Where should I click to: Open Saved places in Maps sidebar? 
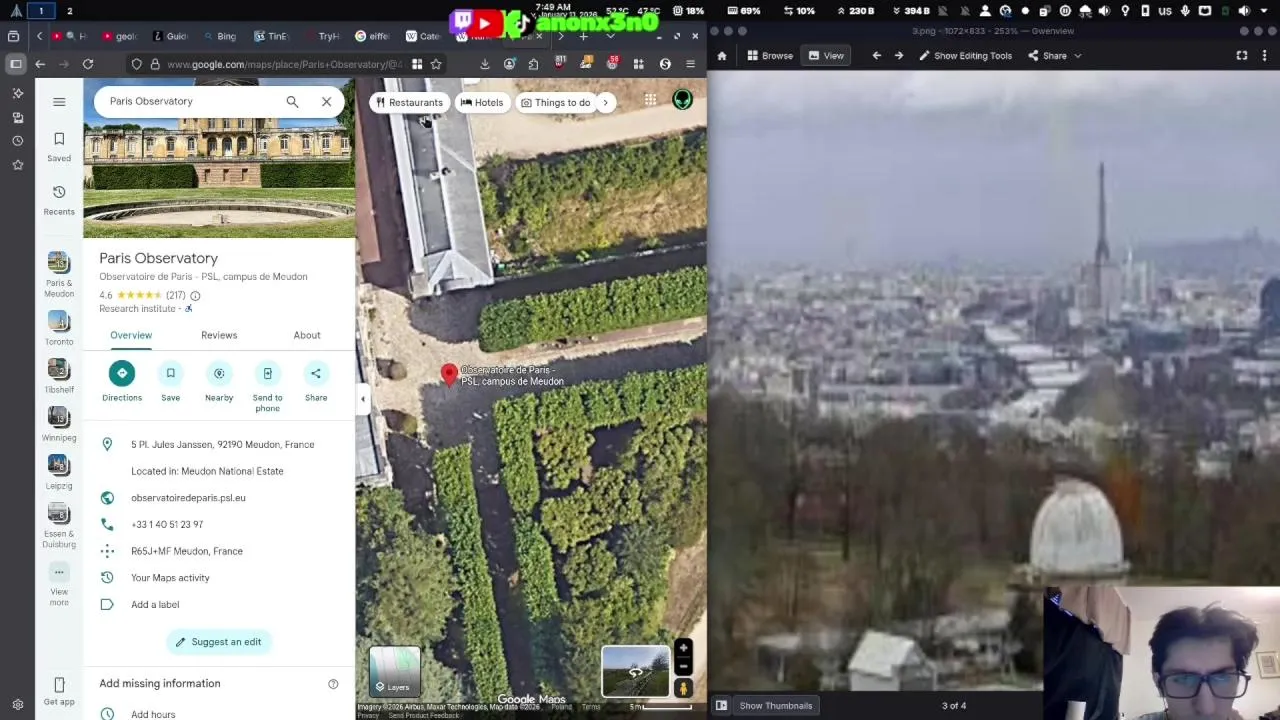[59, 146]
